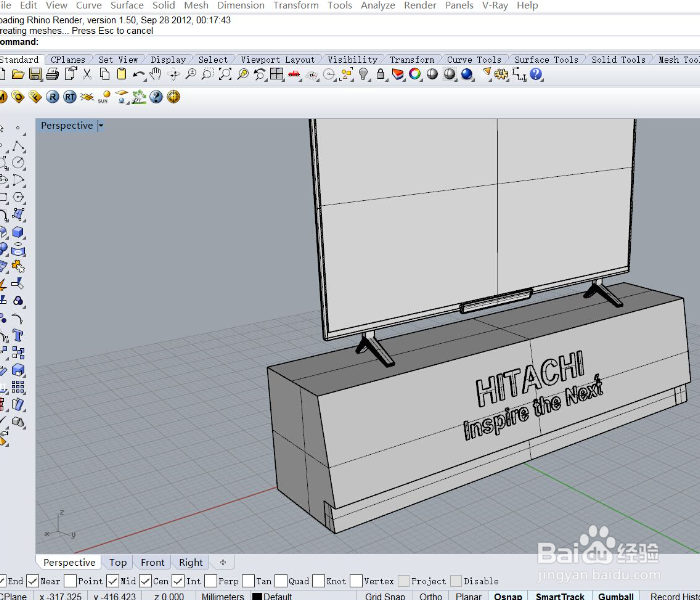
Task: Select the Box solid tool in sidebar
Action: [x=18, y=232]
